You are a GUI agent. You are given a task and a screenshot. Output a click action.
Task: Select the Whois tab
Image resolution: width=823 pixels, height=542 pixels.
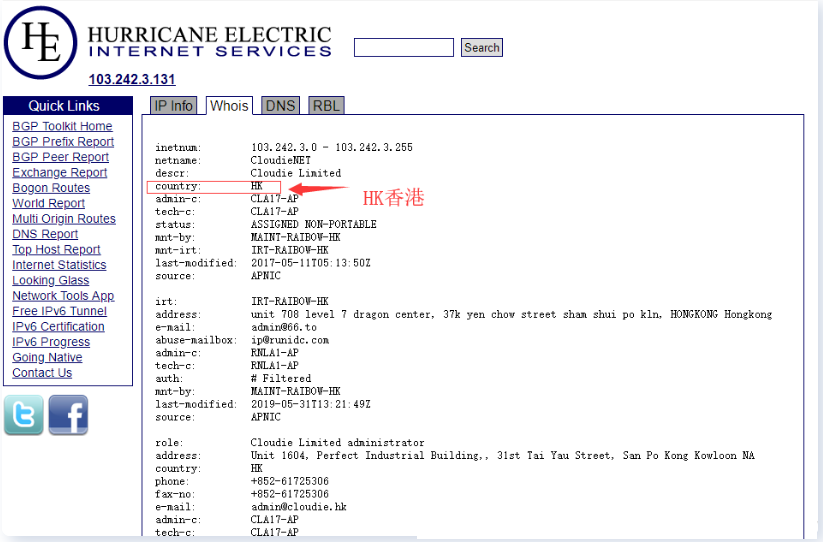[229, 105]
